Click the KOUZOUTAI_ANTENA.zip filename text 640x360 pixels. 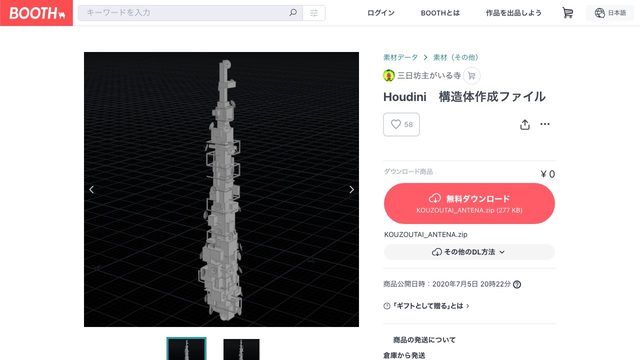[x=426, y=235]
